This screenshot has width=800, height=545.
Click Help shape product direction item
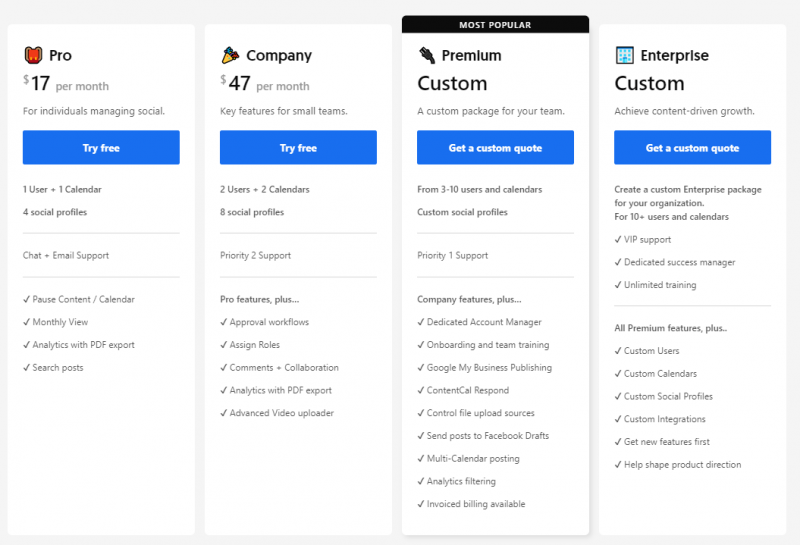tap(683, 464)
